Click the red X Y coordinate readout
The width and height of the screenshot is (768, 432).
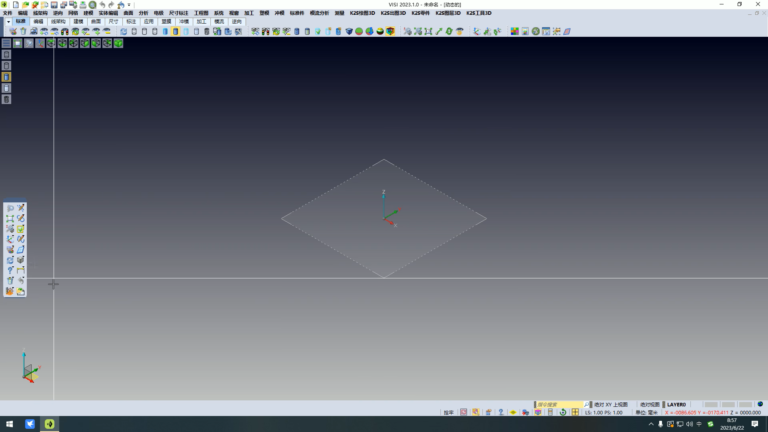coord(696,412)
